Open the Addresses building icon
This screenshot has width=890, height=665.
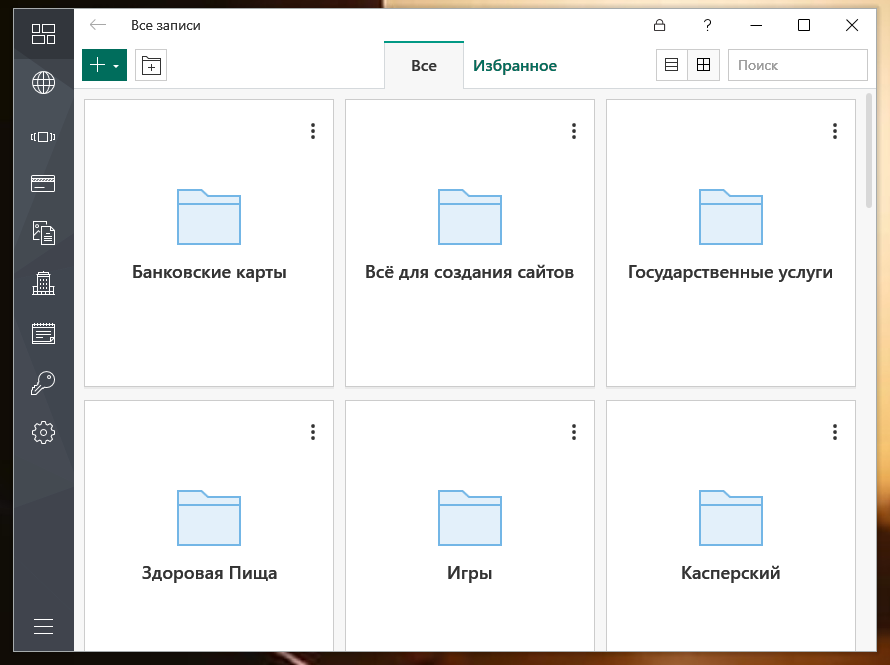[43, 283]
